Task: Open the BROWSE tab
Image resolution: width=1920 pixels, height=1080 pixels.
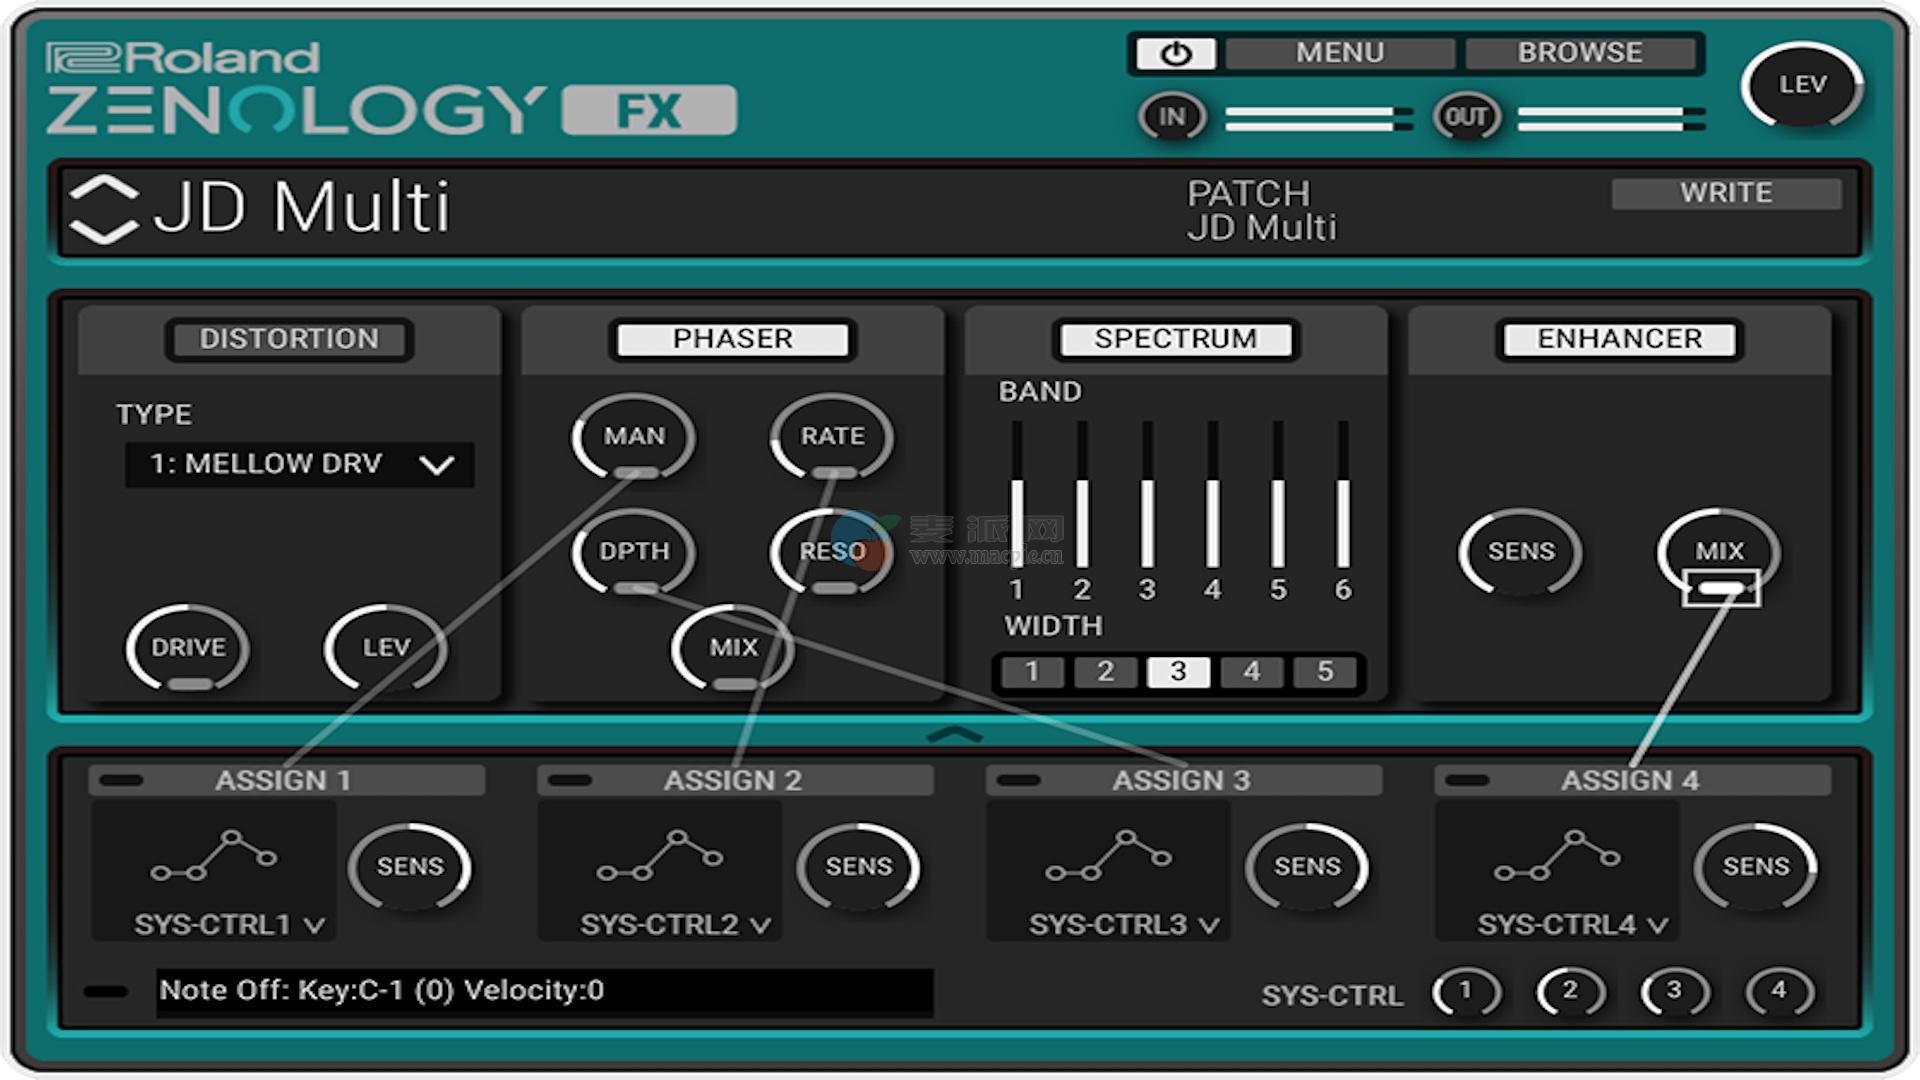Action: pos(1580,53)
